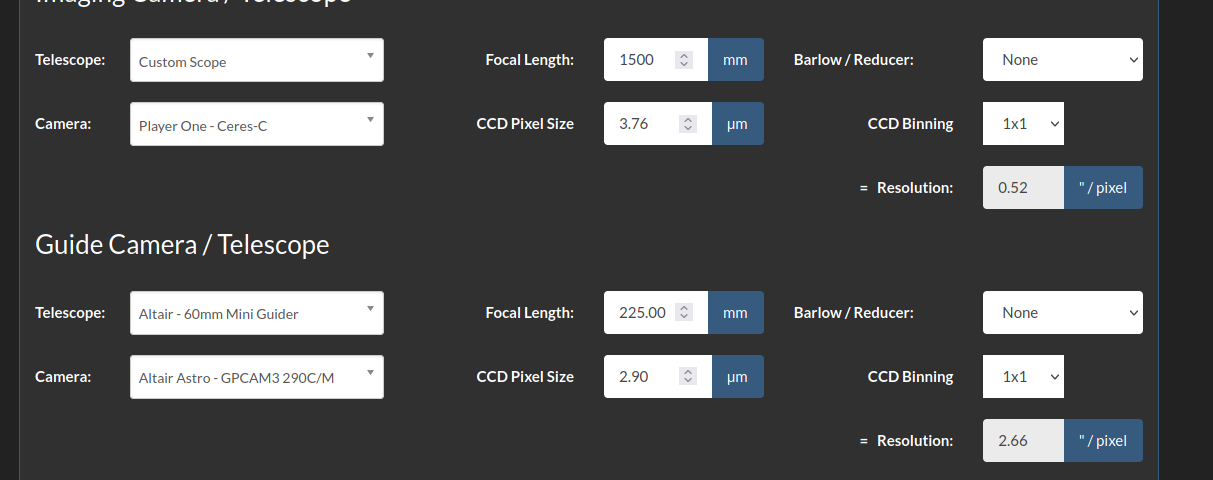This screenshot has width=1213, height=480.
Task: Open the imaging Telescope dropdown showing Custom Scope
Action: tap(256, 61)
